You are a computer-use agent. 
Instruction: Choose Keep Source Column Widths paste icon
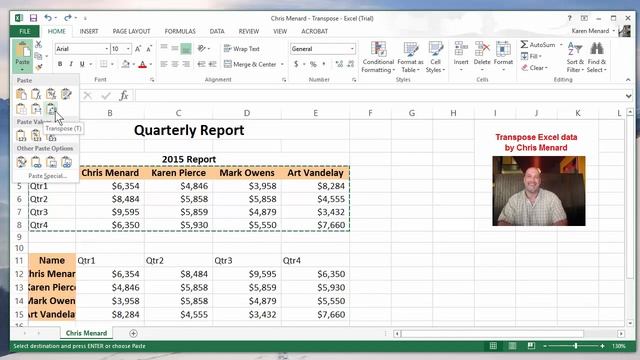[x=36, y=109]
